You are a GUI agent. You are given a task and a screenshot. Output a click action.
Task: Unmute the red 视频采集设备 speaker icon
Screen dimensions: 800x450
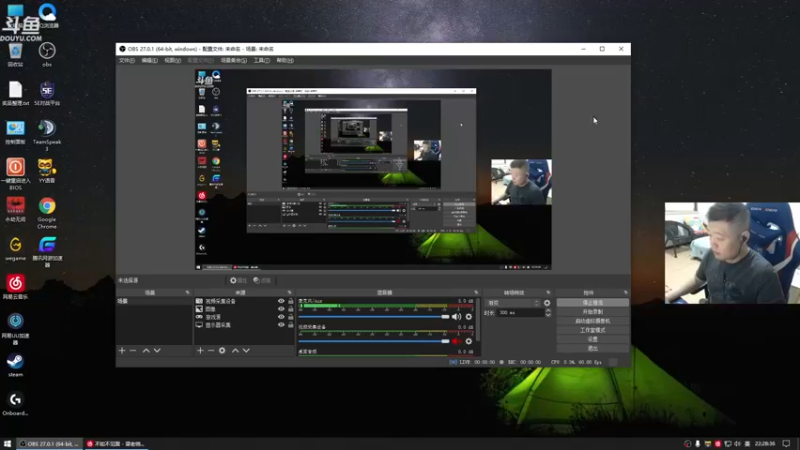pyautogui.click(x=456, y=341)
